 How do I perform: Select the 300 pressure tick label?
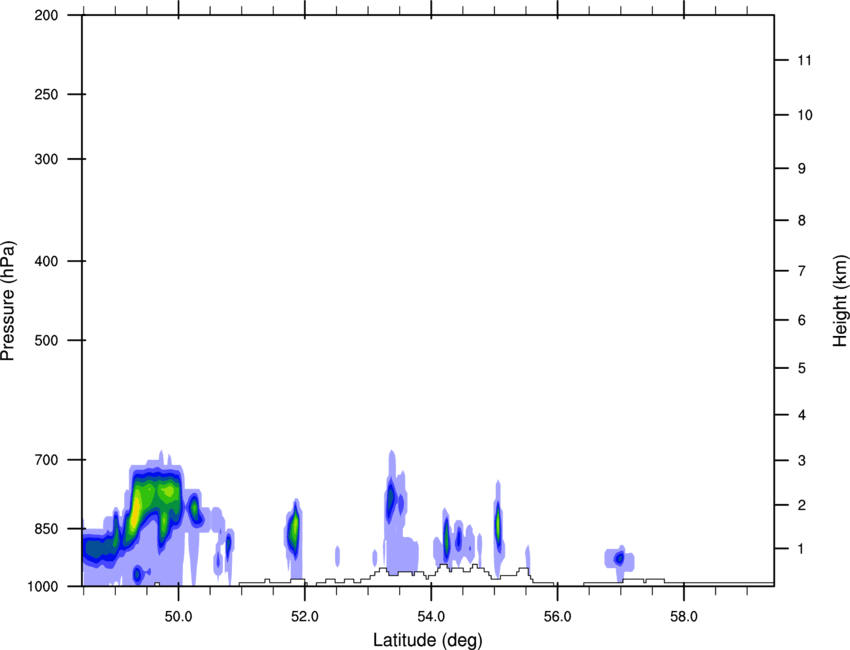(x=46, y=159)
